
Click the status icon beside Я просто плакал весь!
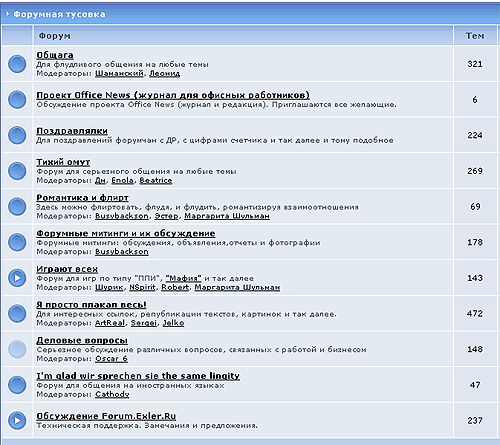(17, 313)
